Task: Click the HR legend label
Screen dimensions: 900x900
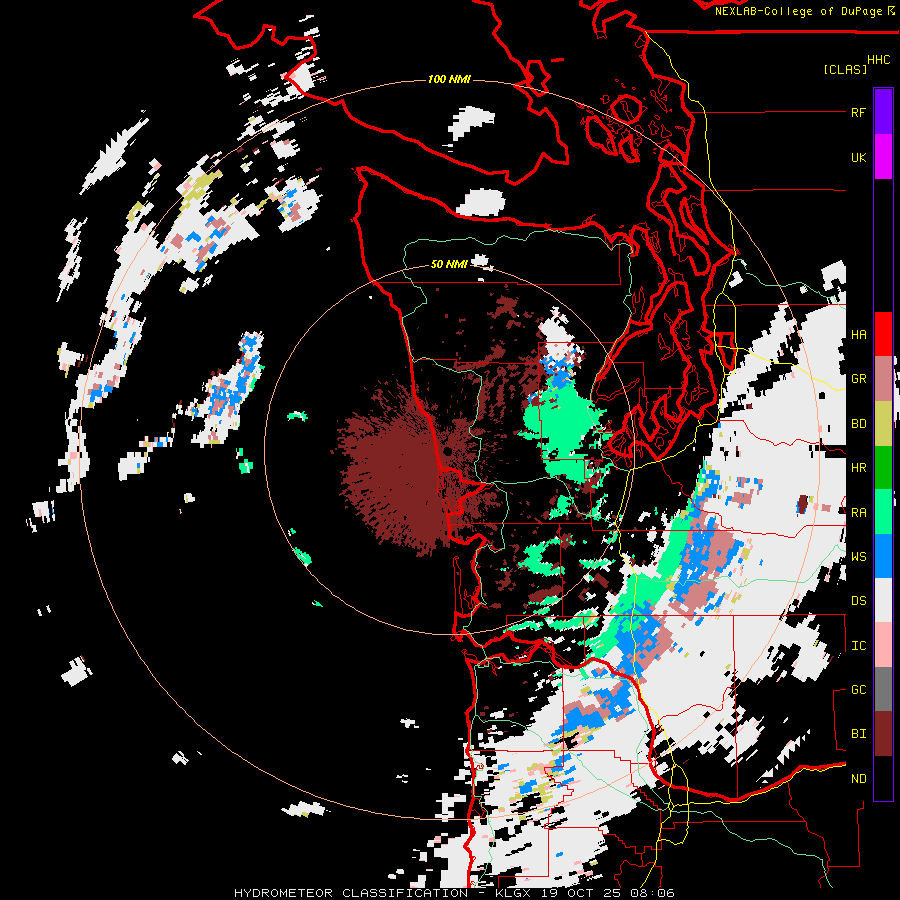Action: click(x=858, y=468)
